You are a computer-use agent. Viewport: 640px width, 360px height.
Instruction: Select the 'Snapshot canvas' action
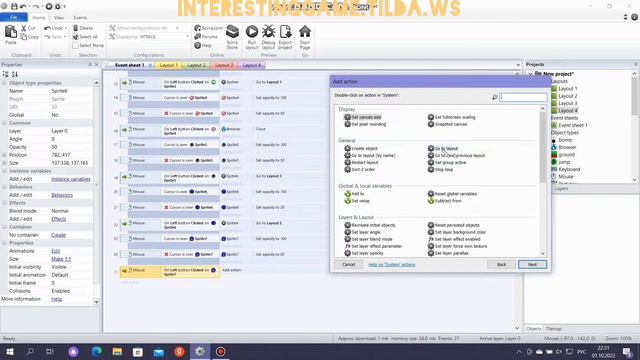click(x=447, y=124)
